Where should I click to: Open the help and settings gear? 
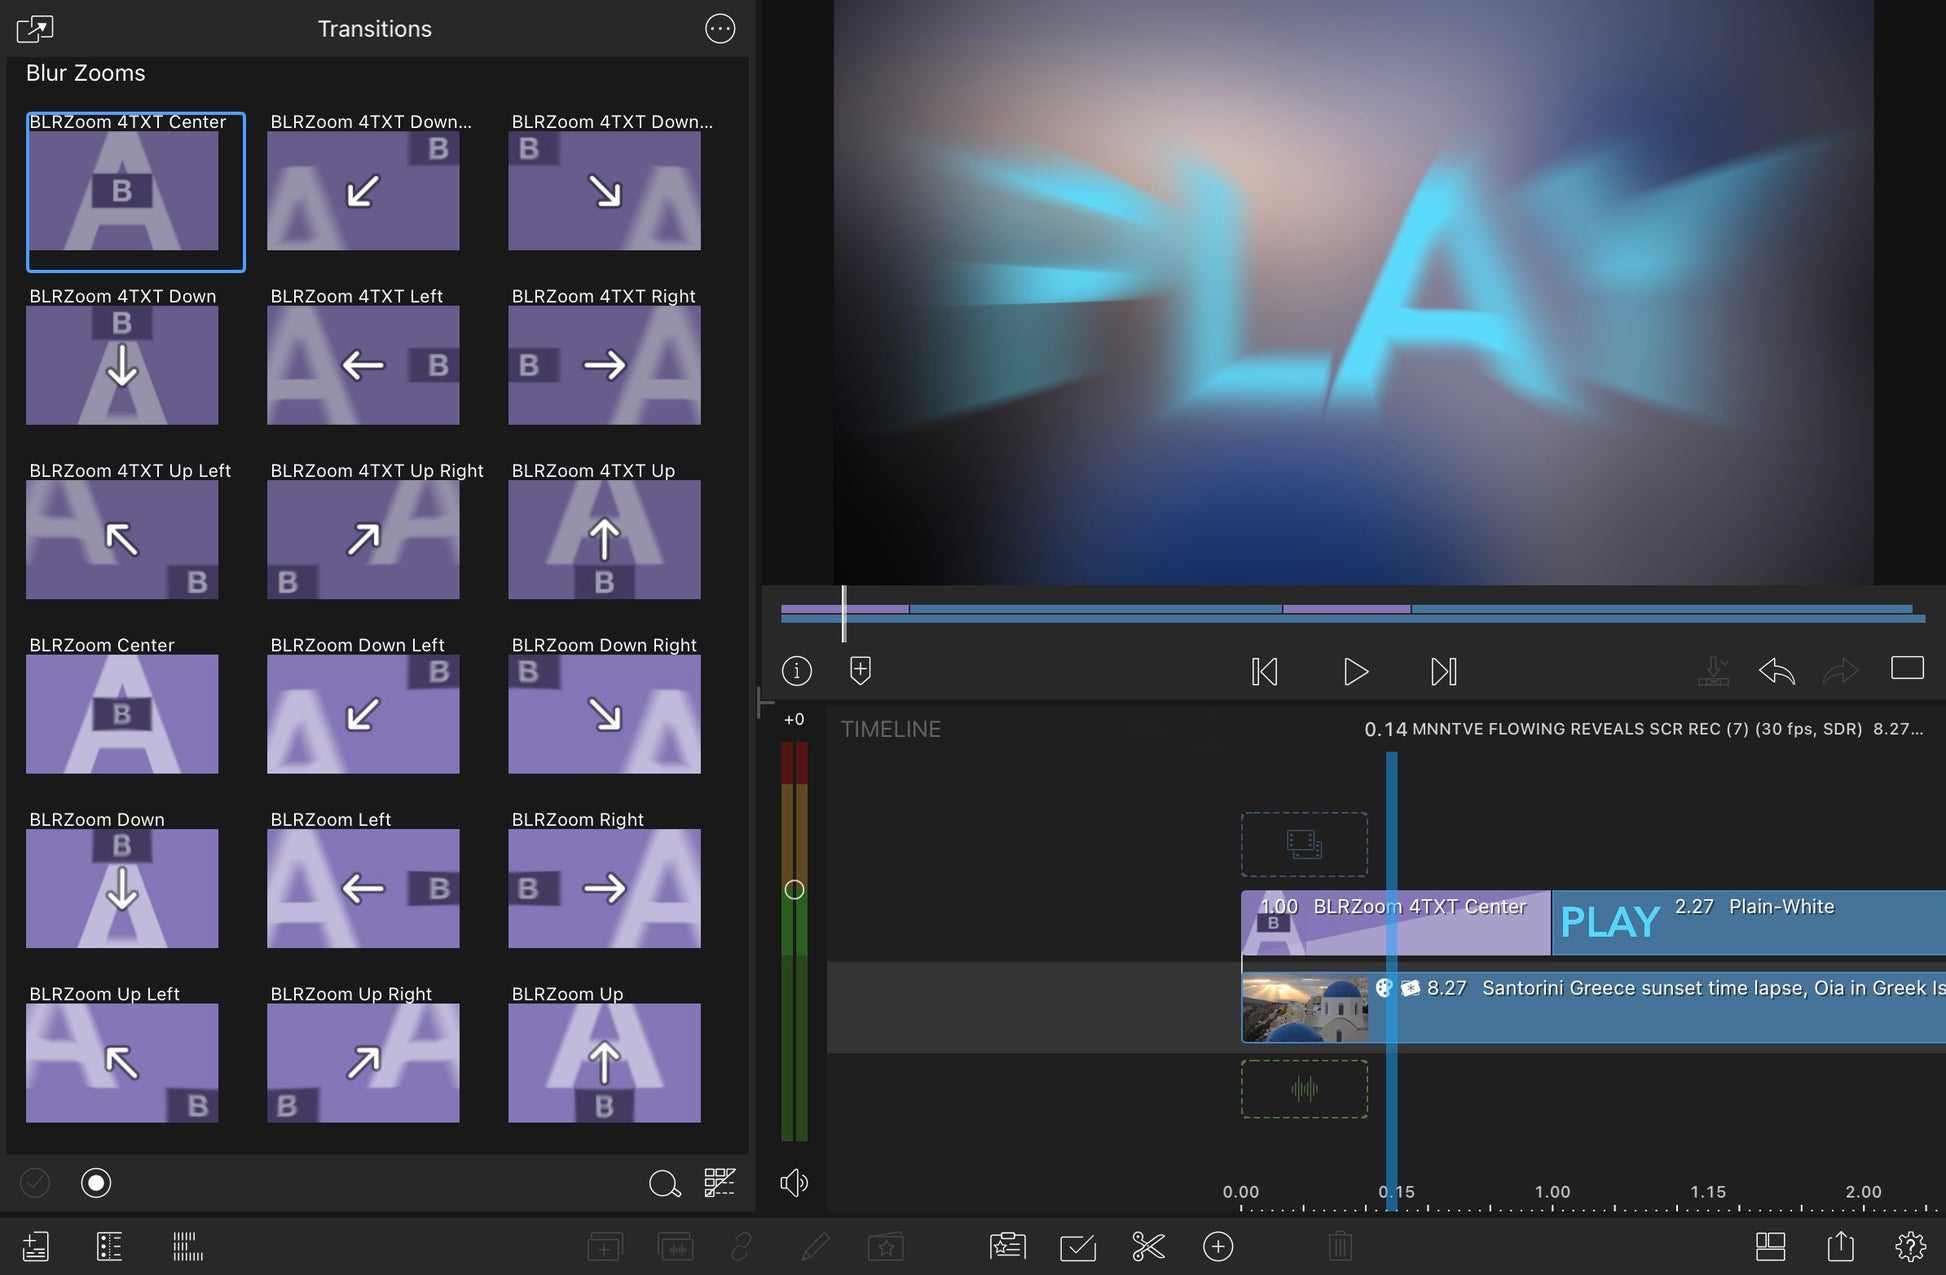click(x=1910, y=1246)
